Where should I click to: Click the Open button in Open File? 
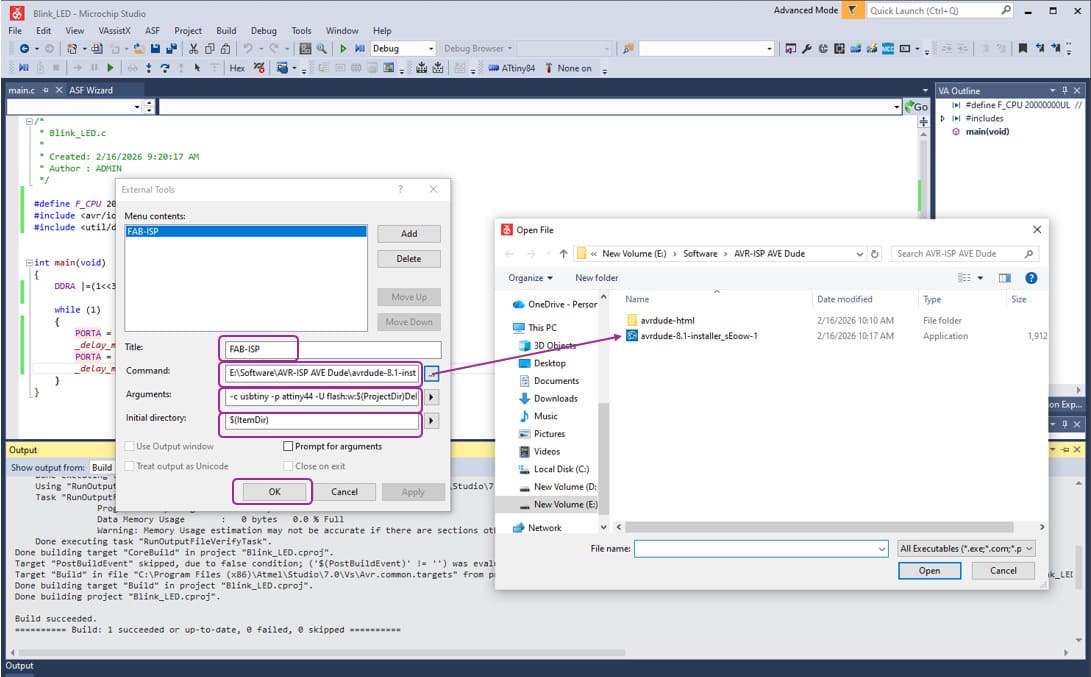[x=930, y=571]
